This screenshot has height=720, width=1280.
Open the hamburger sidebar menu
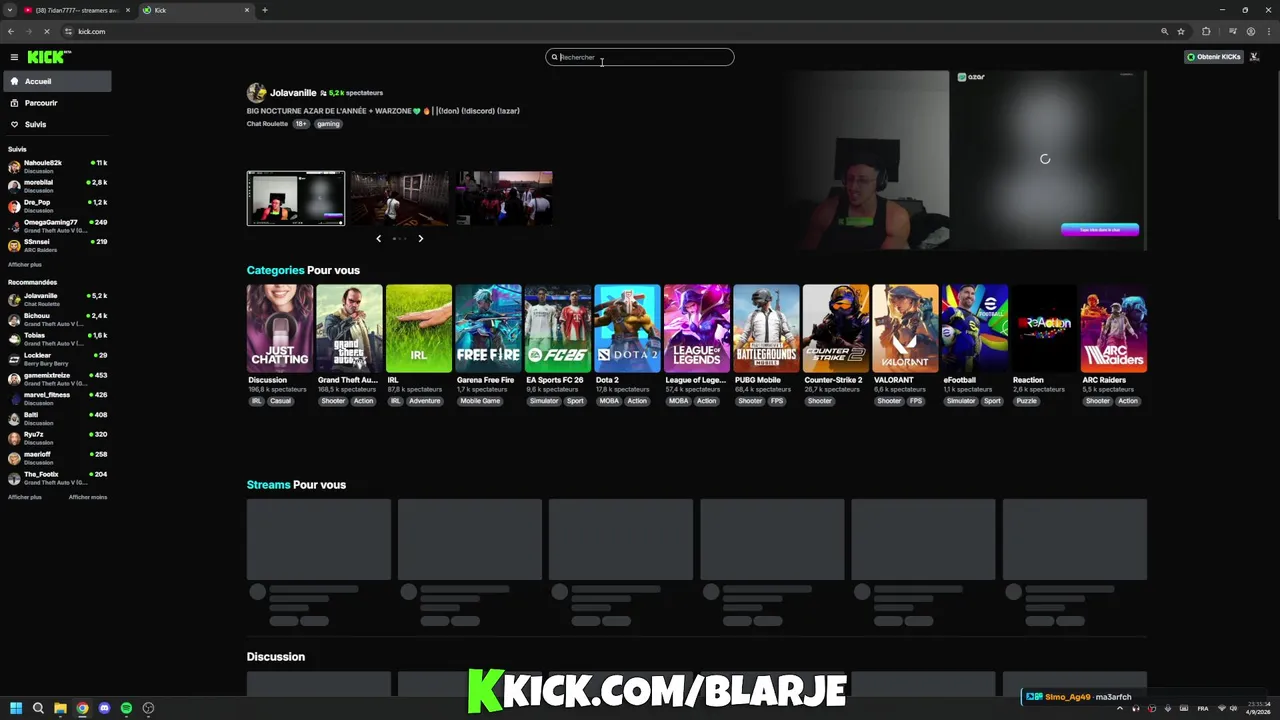tap(14, 57)
